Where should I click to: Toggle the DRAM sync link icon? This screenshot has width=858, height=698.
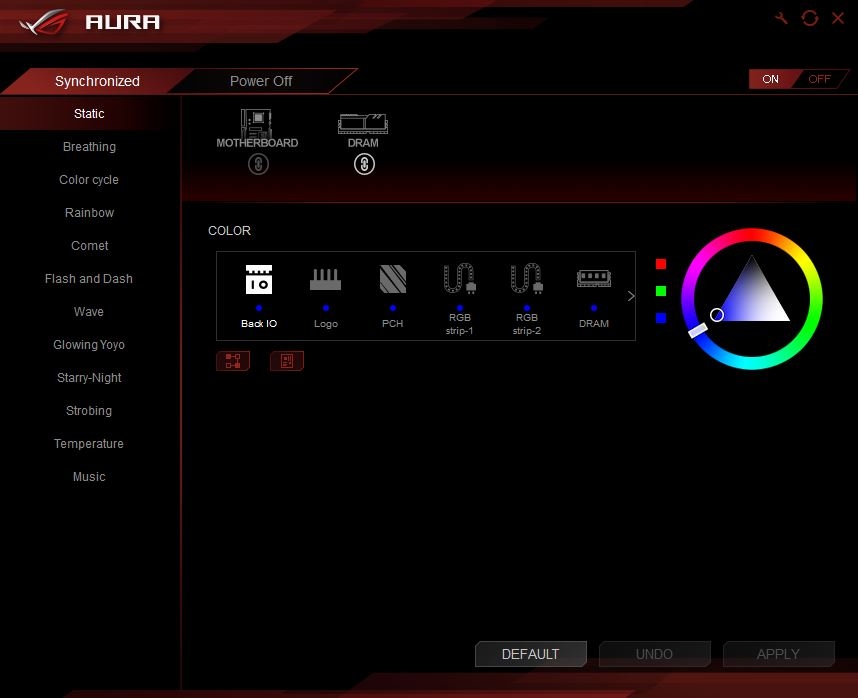364,164
